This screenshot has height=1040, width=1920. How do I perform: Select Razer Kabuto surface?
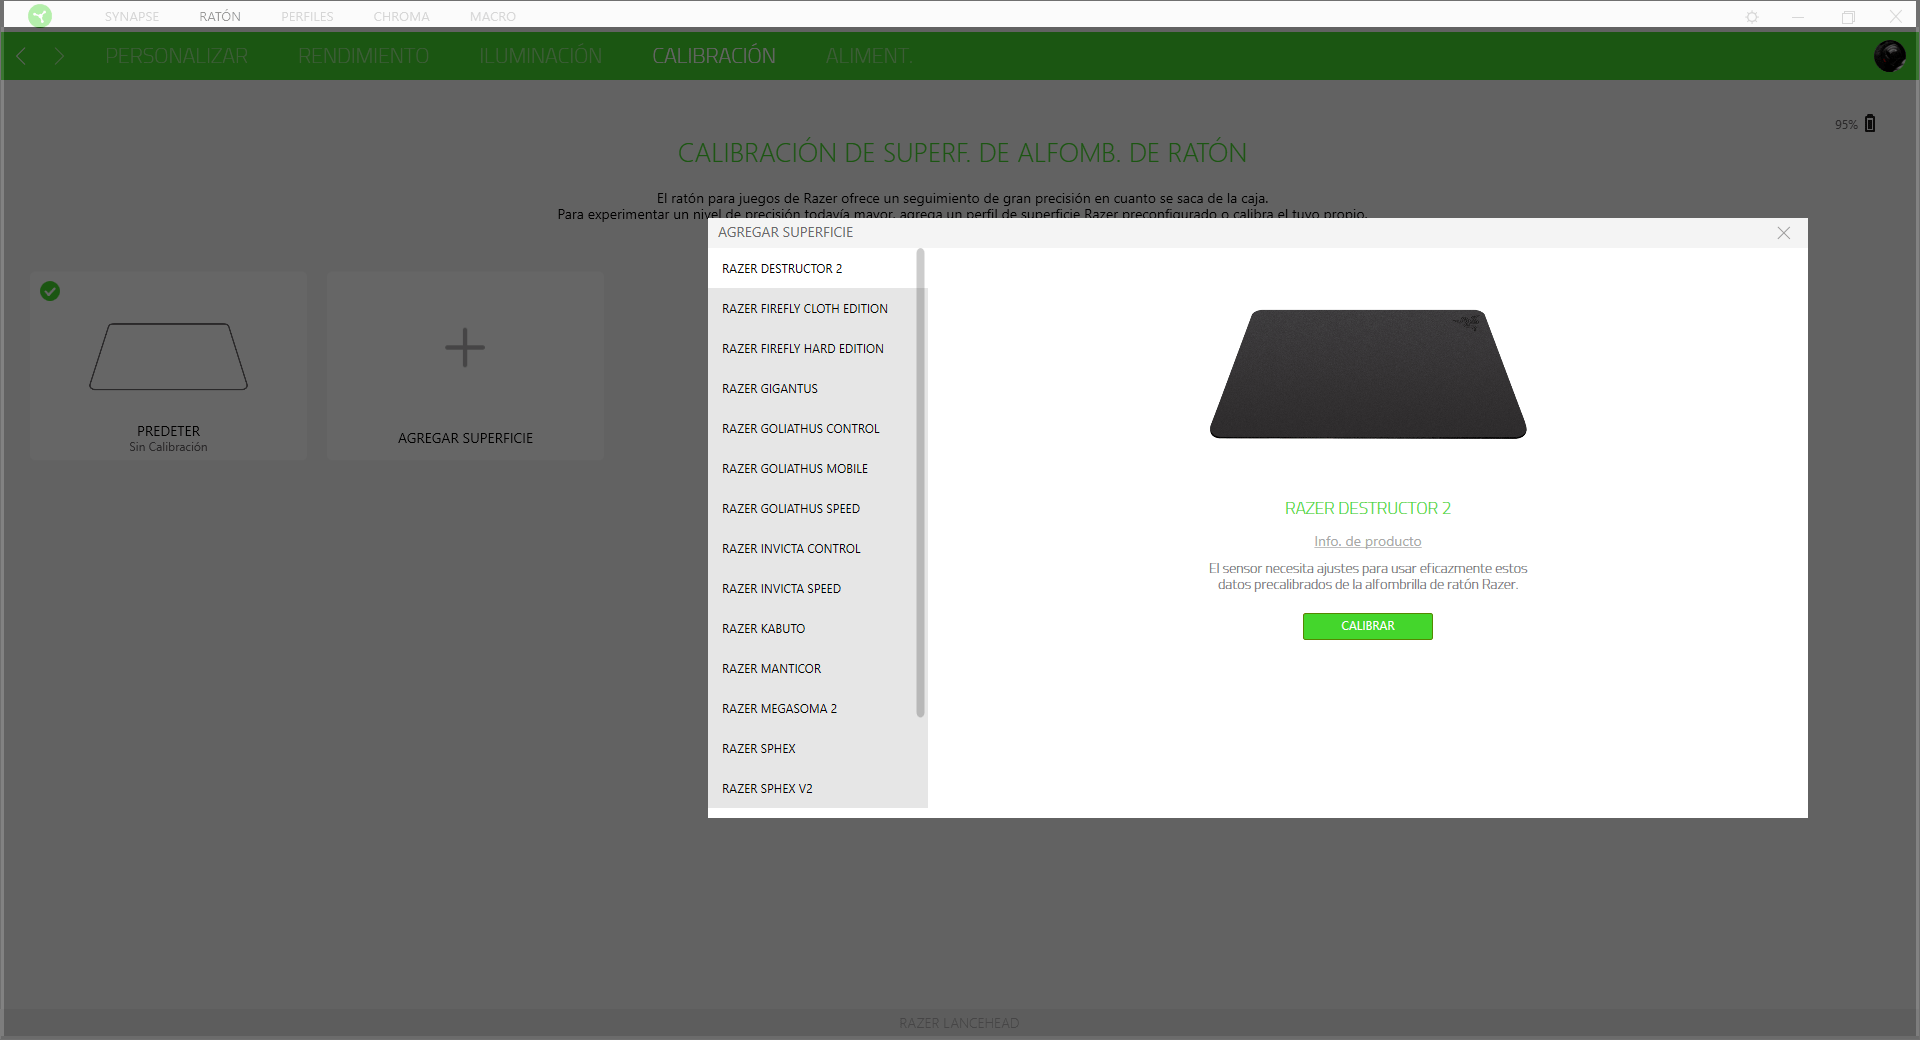tap(812, 628)
